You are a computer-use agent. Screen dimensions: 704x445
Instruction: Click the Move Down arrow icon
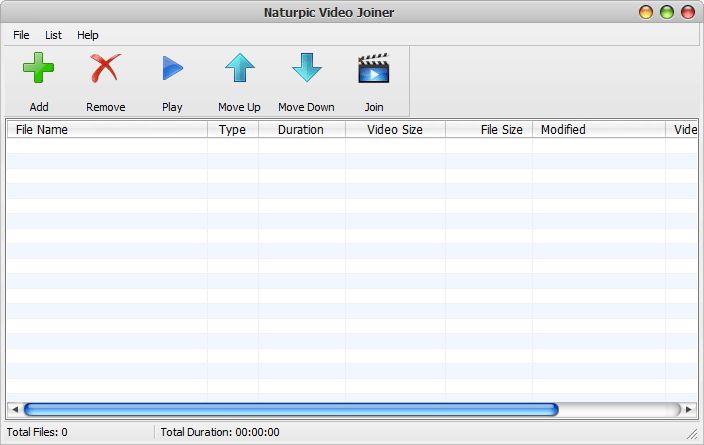coord(307,68)
